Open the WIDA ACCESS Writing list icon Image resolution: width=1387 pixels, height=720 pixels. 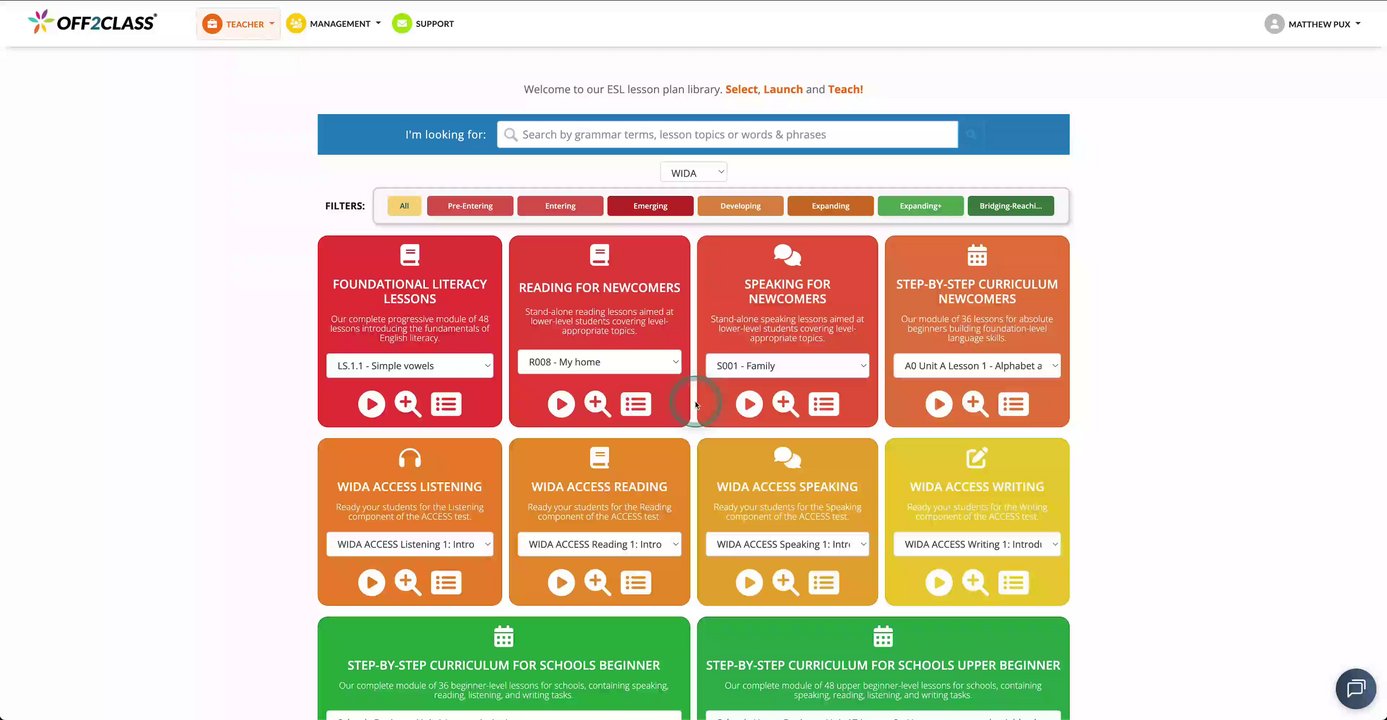pos(1014,582)
